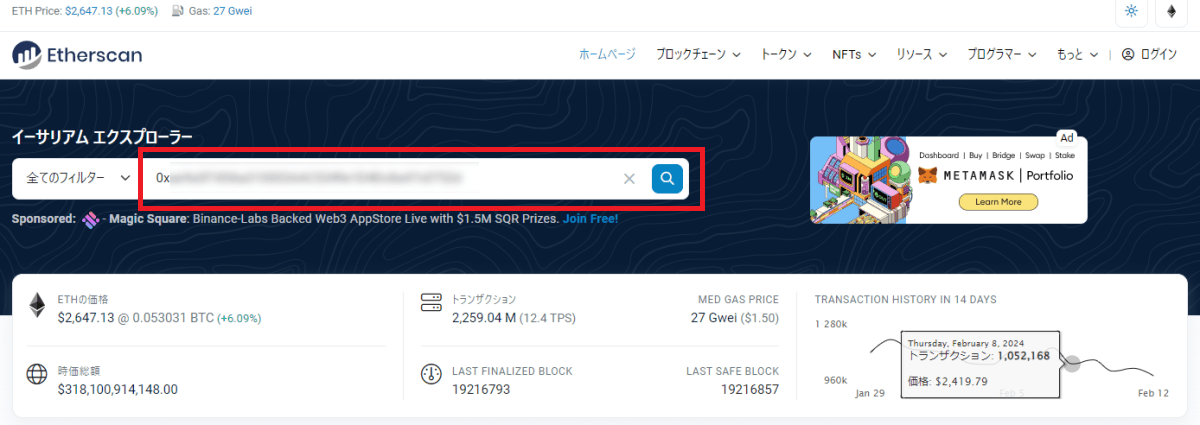Viewport: 1200px width, 425px height.
Task: Clear the search field with X icon
Action: (629, 178)
